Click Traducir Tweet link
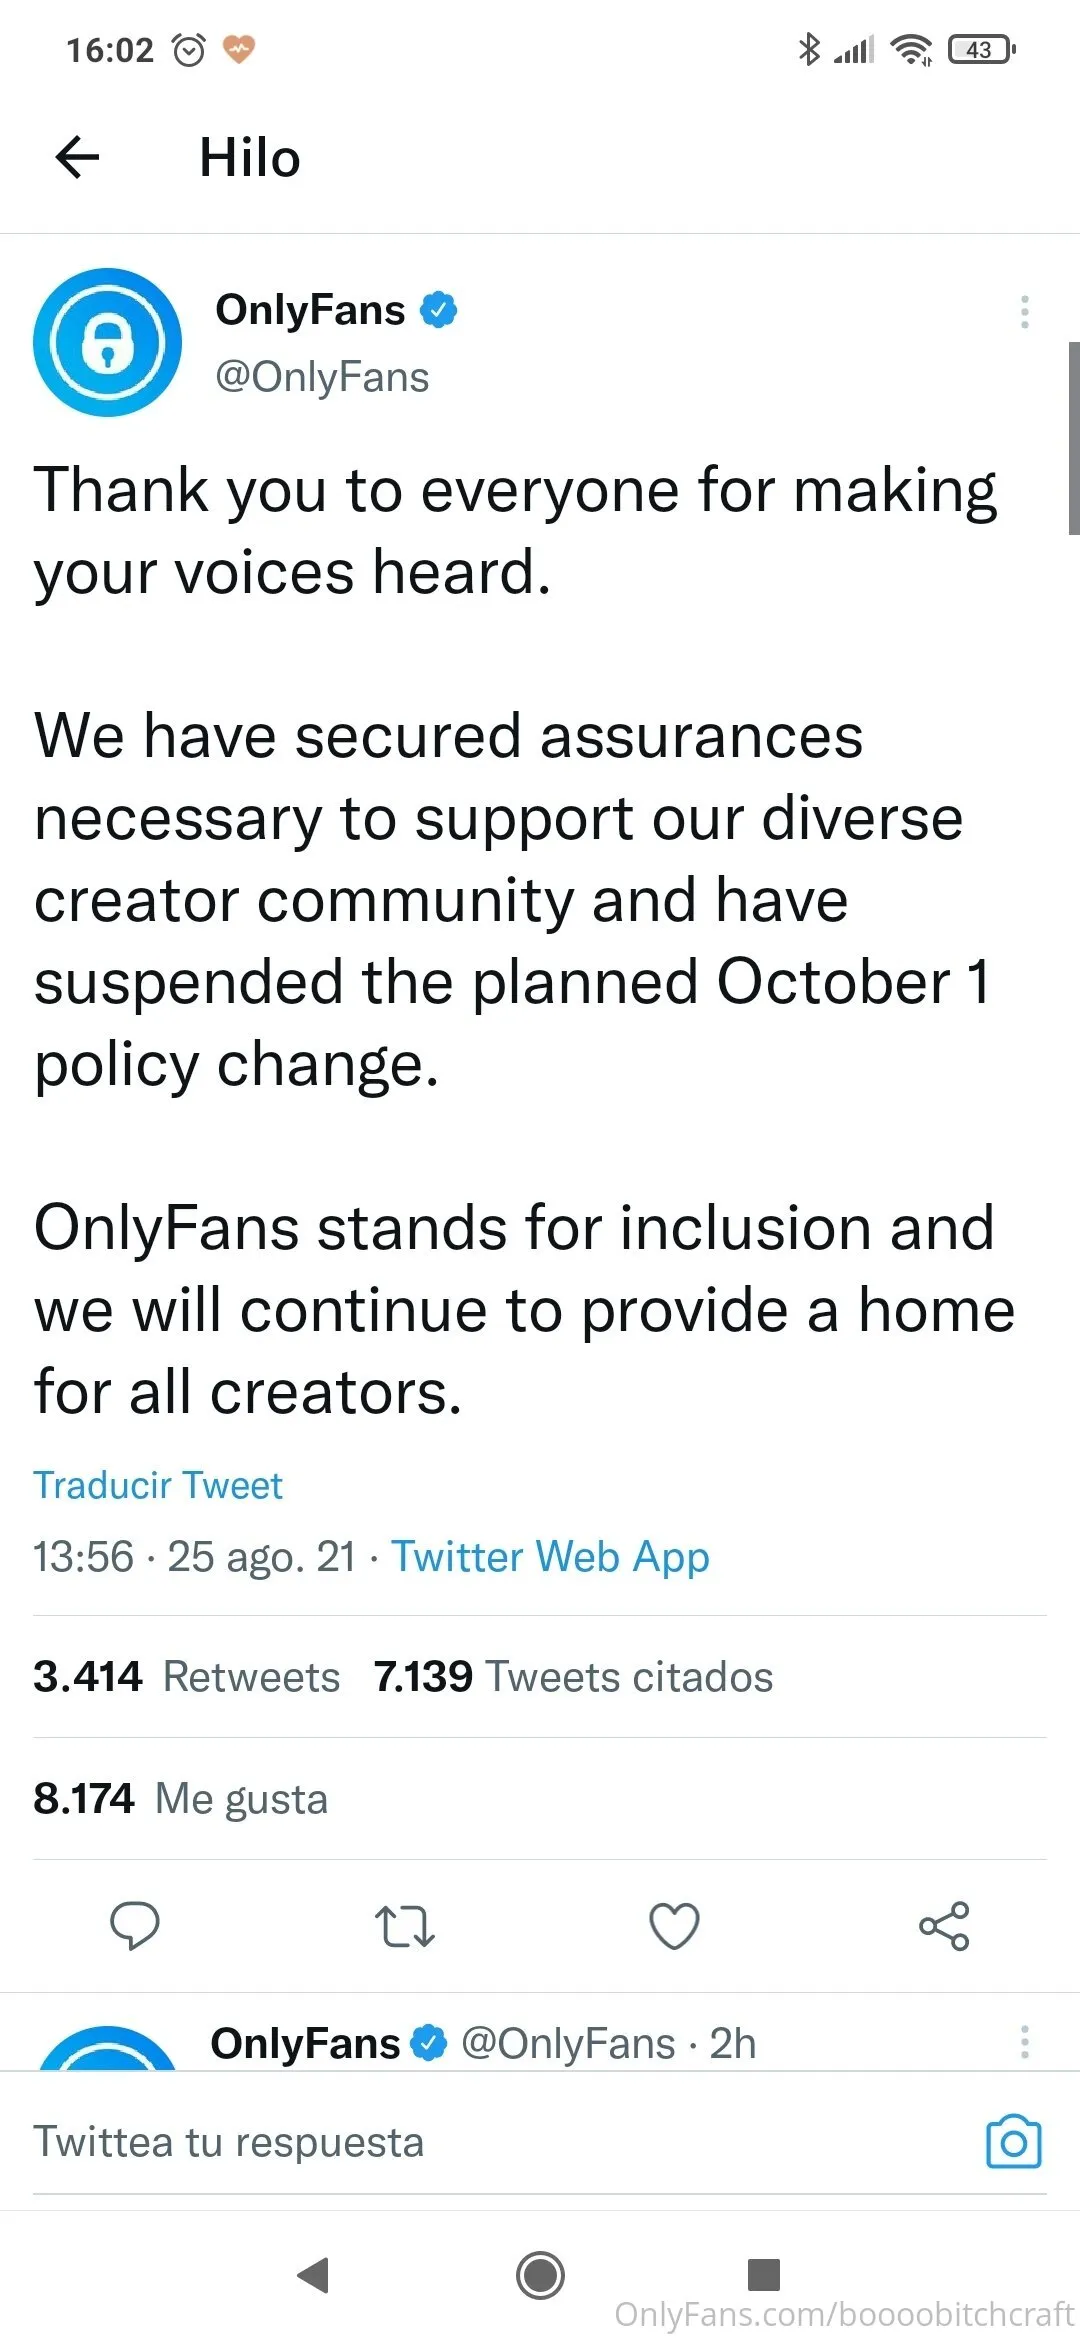The height and width of the screenshot is (2340, 1080). pyautogui.click(x=158, y=1486)
